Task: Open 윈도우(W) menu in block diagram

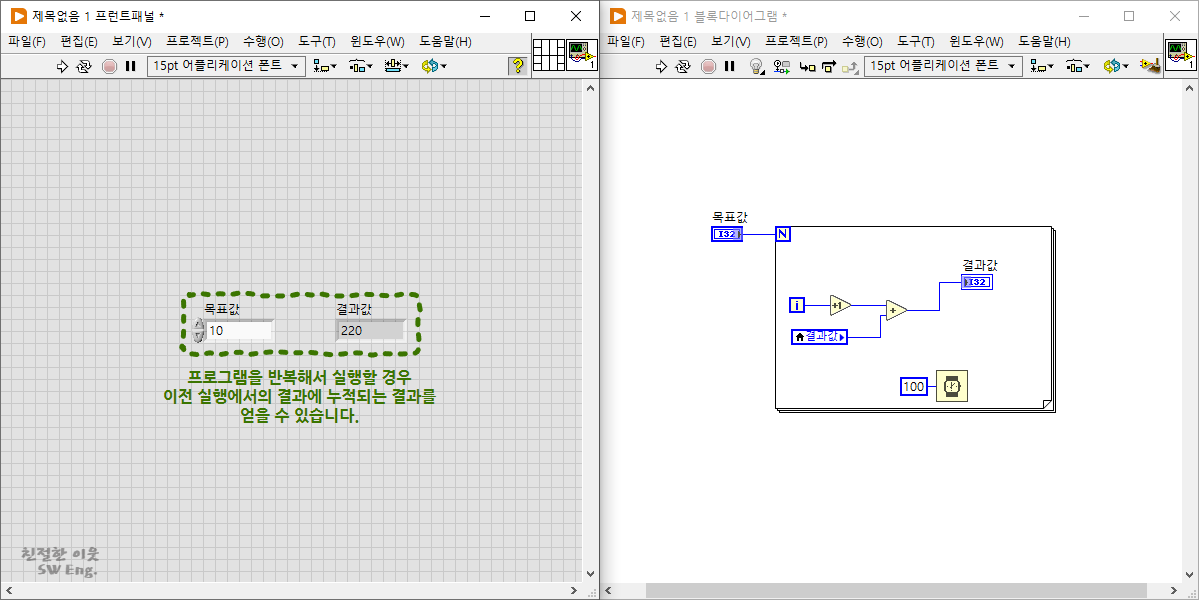Action: click(x=977, y=41)
